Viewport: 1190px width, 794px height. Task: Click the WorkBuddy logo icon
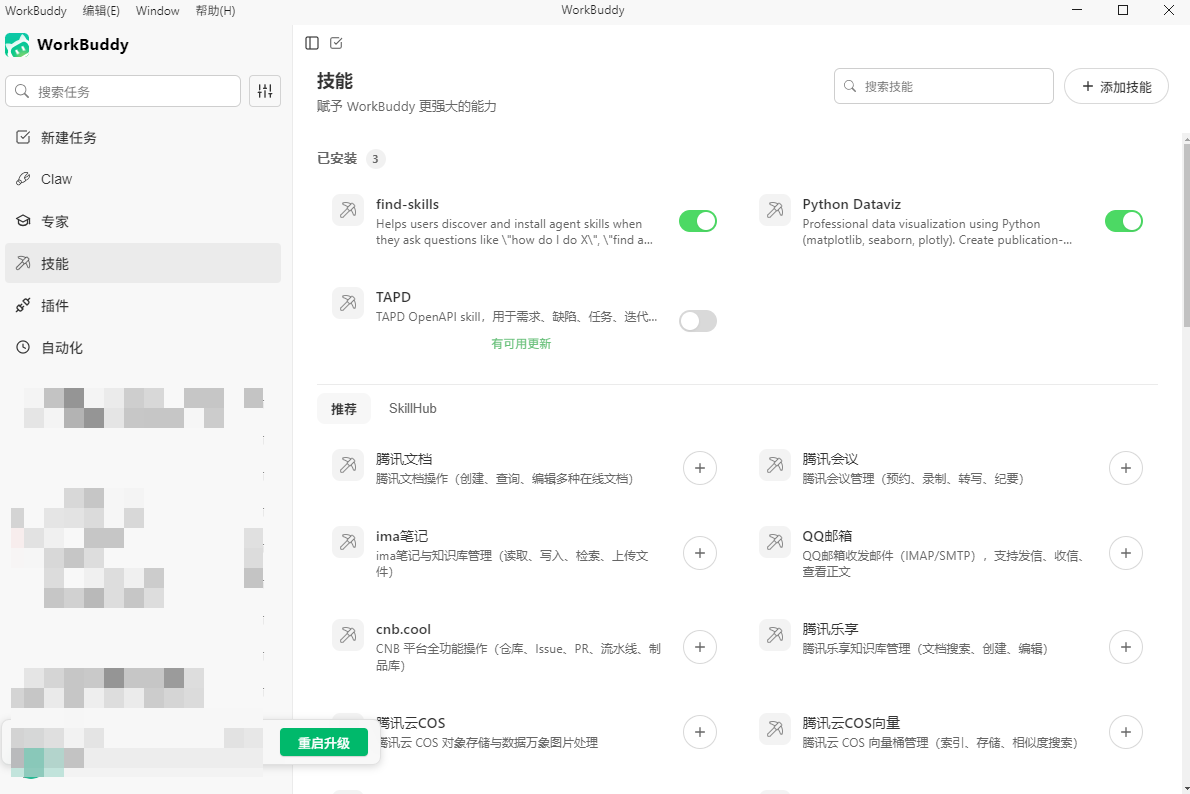(x=17, y=46)
